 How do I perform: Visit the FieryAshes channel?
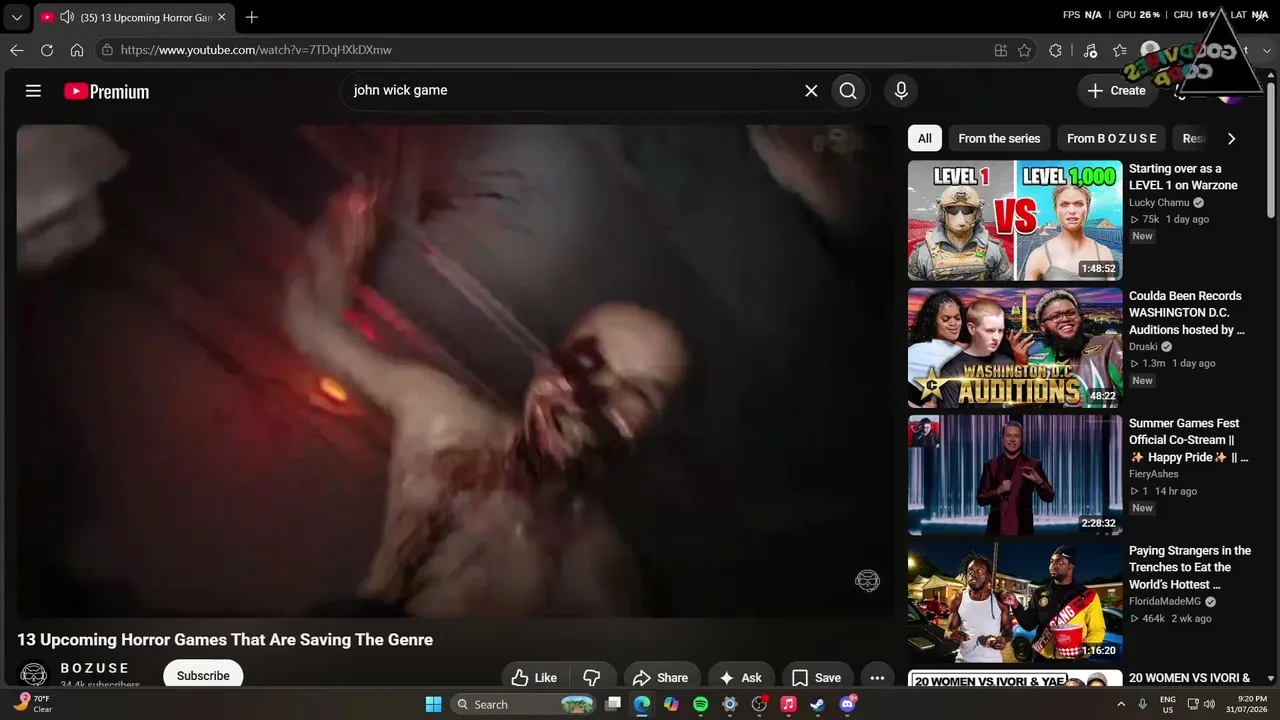tap(1154, 474)
